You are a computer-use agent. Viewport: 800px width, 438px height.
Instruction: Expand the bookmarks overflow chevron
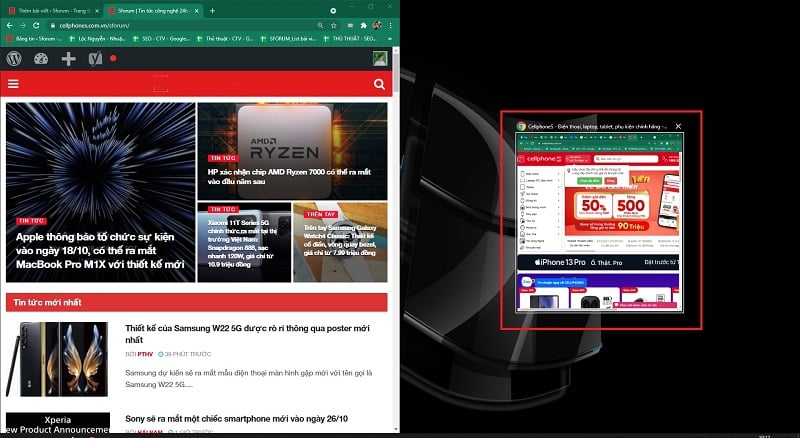pos(389,39)
